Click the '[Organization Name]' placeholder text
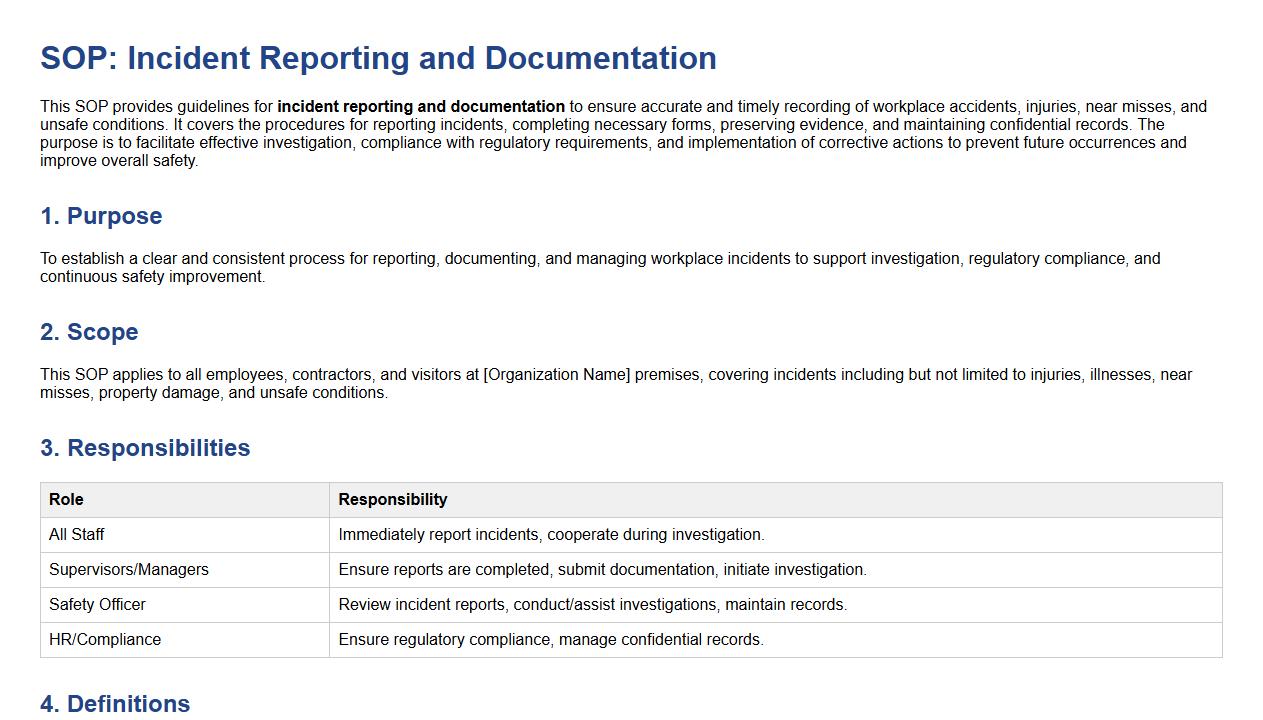The height and width of the screenshot is (720, 1263). pos(557,375)
